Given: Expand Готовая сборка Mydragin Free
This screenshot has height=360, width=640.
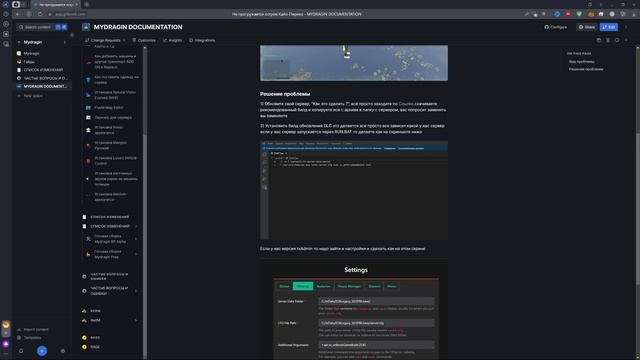Looking at the screenshot, I should pos(136,254).
